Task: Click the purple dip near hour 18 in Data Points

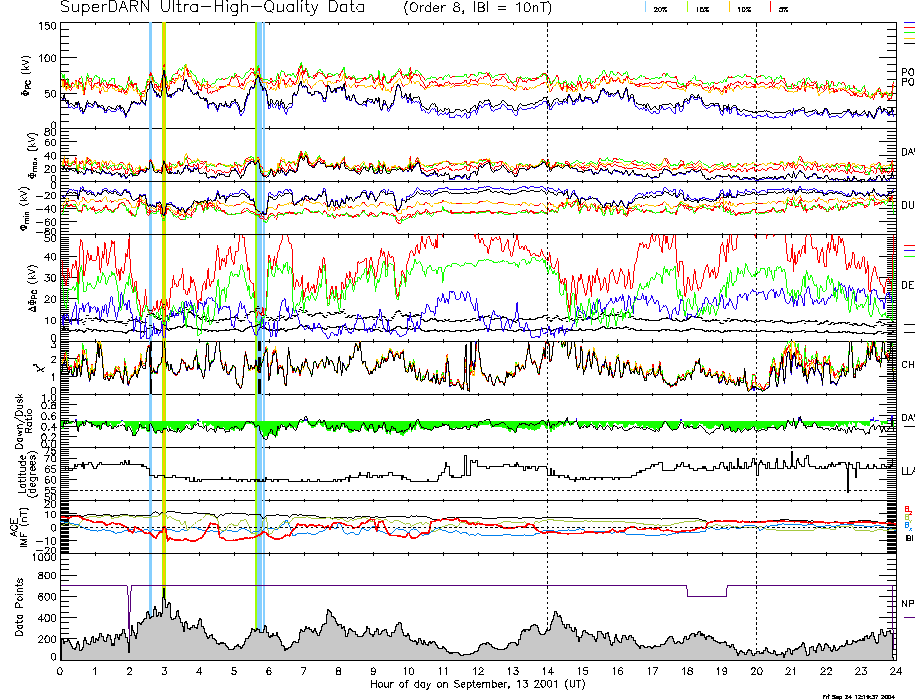Action: pyautogui.click(x=706, y=596)
